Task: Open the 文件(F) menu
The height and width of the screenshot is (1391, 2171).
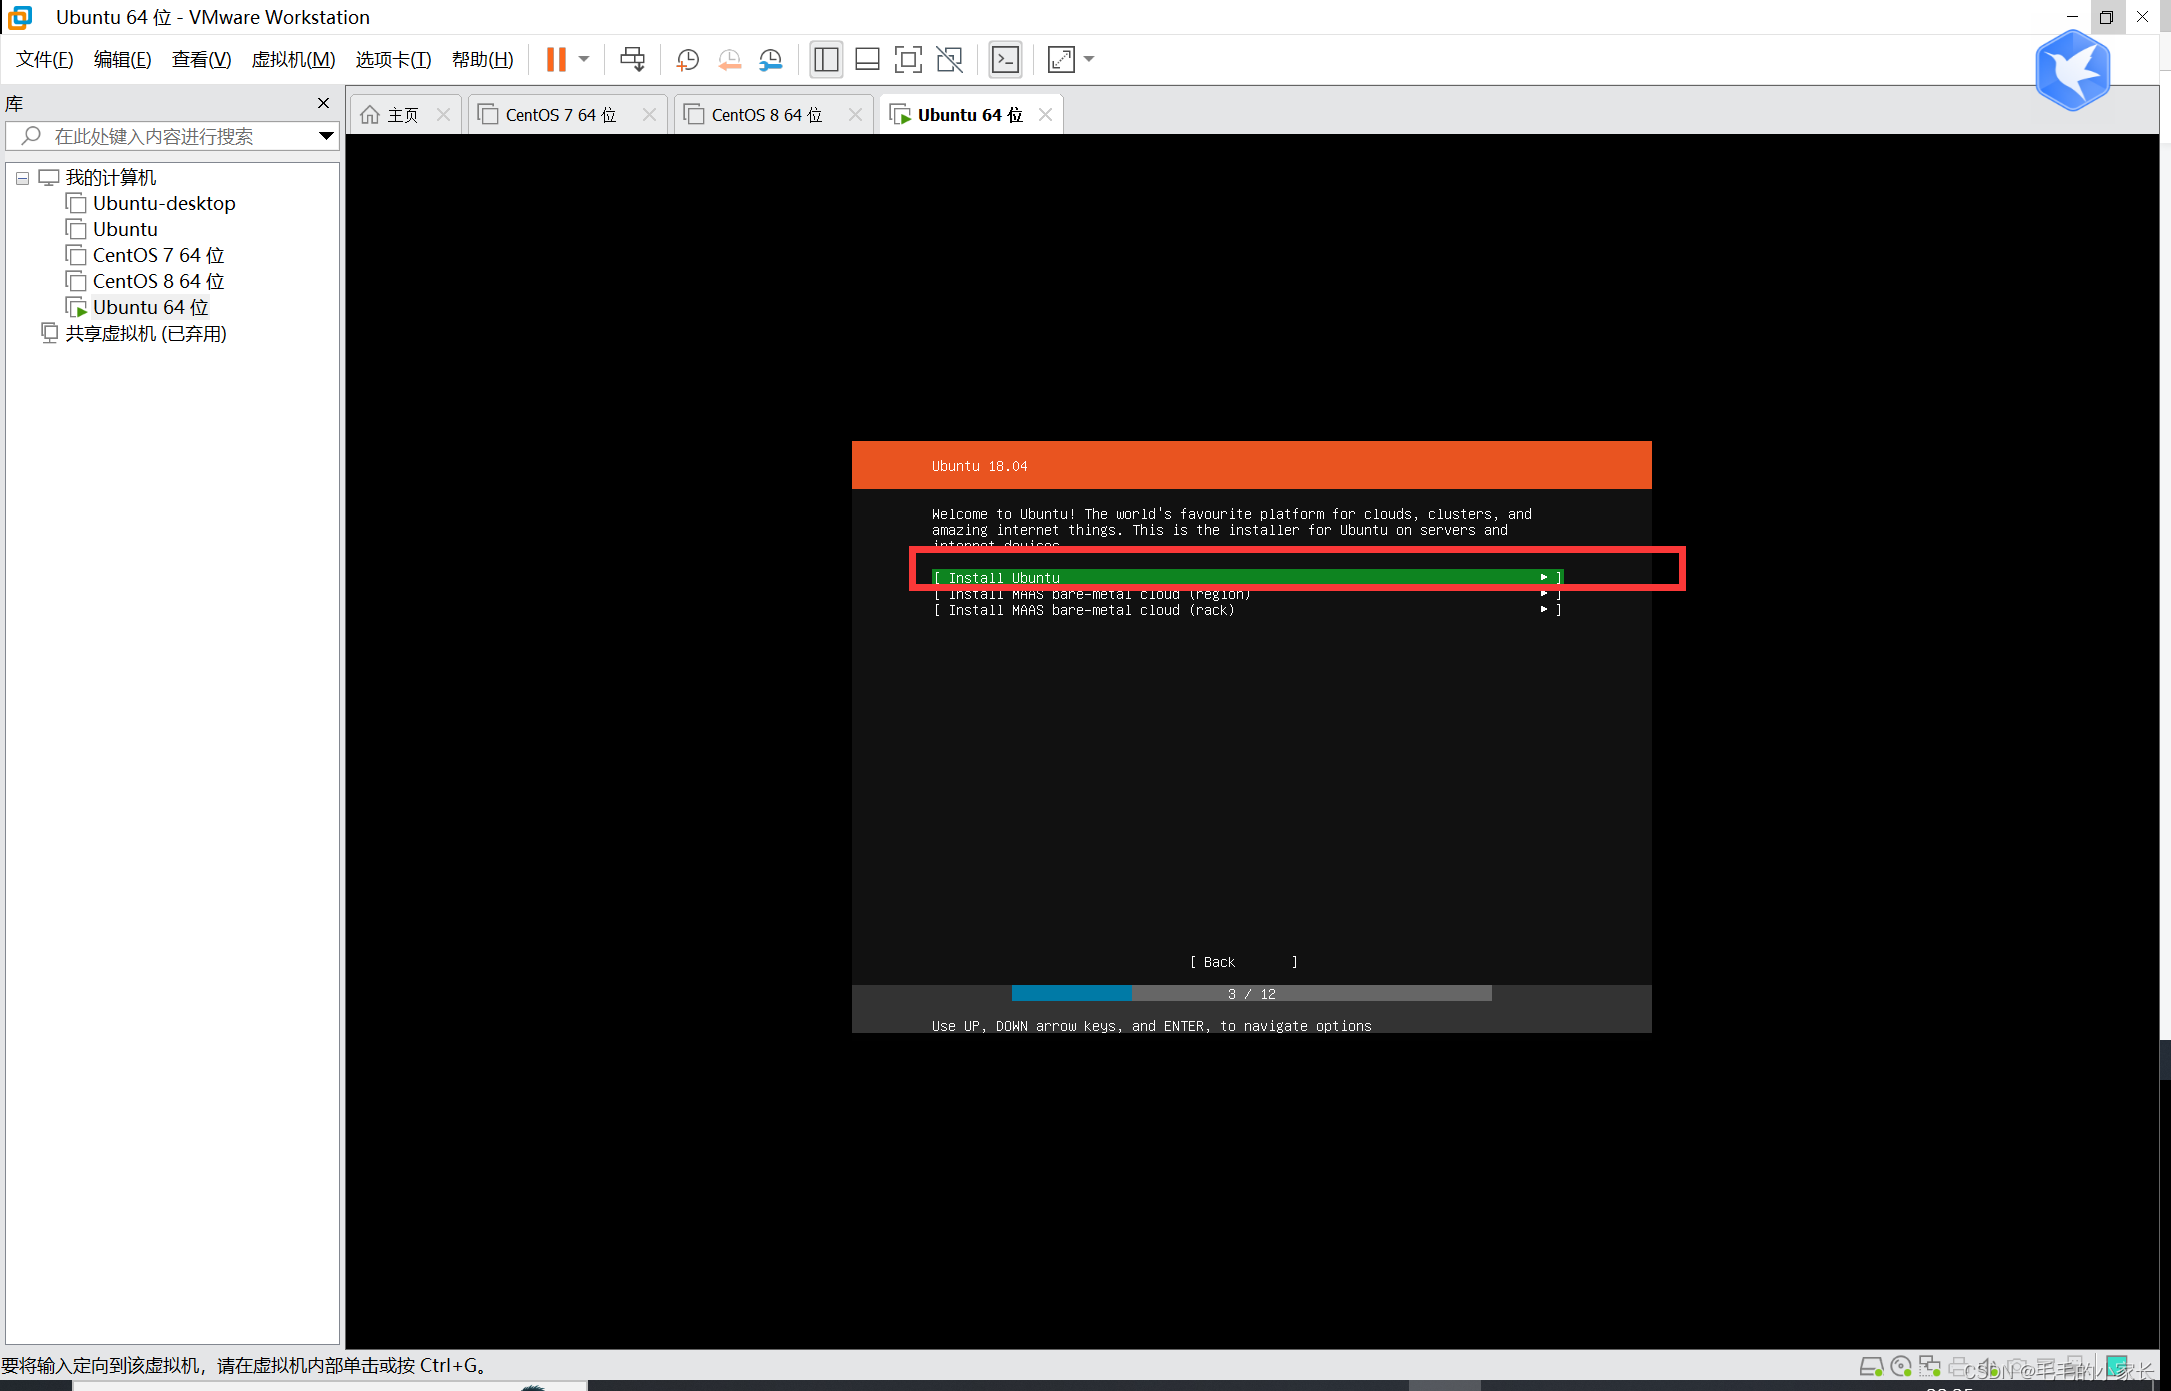Action: (45, 60)
